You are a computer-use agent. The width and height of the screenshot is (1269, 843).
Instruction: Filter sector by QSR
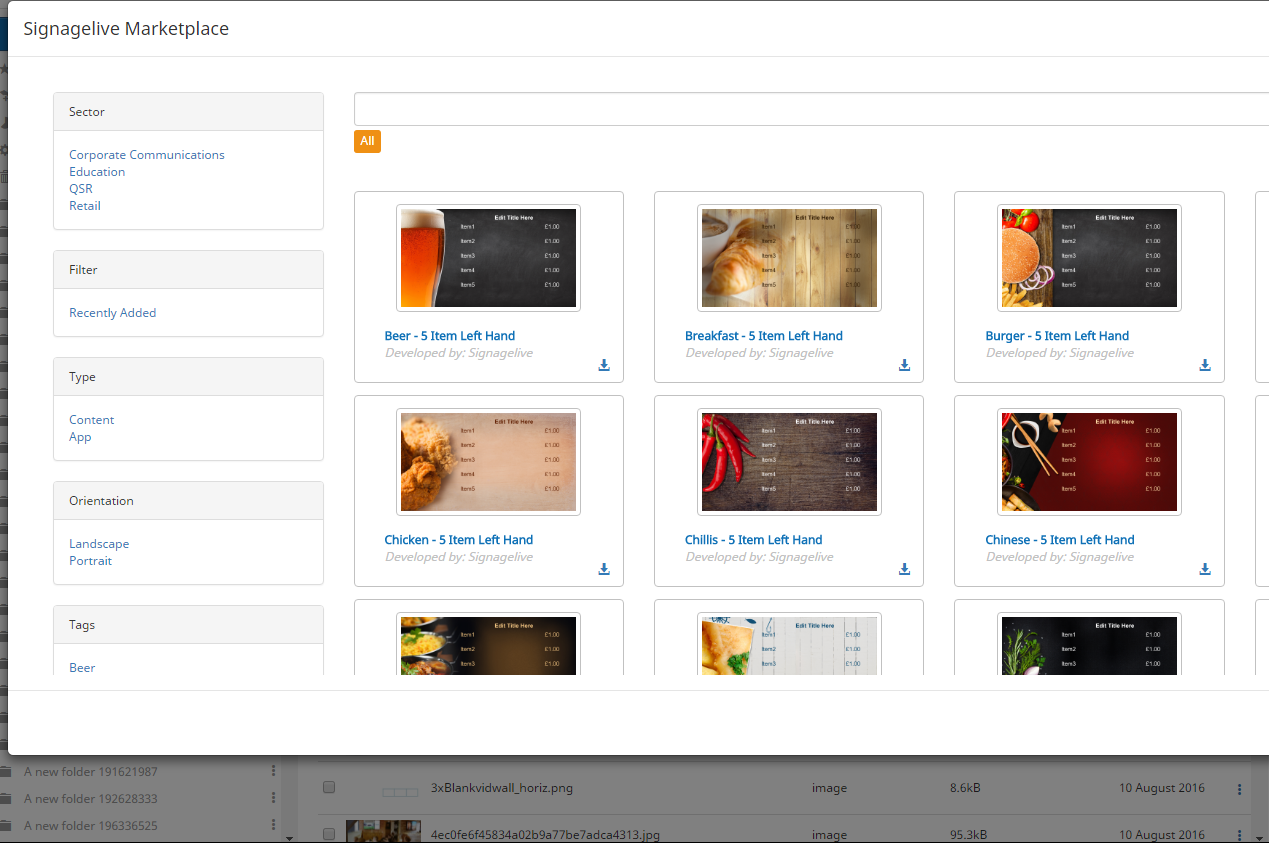coord(81,189)
